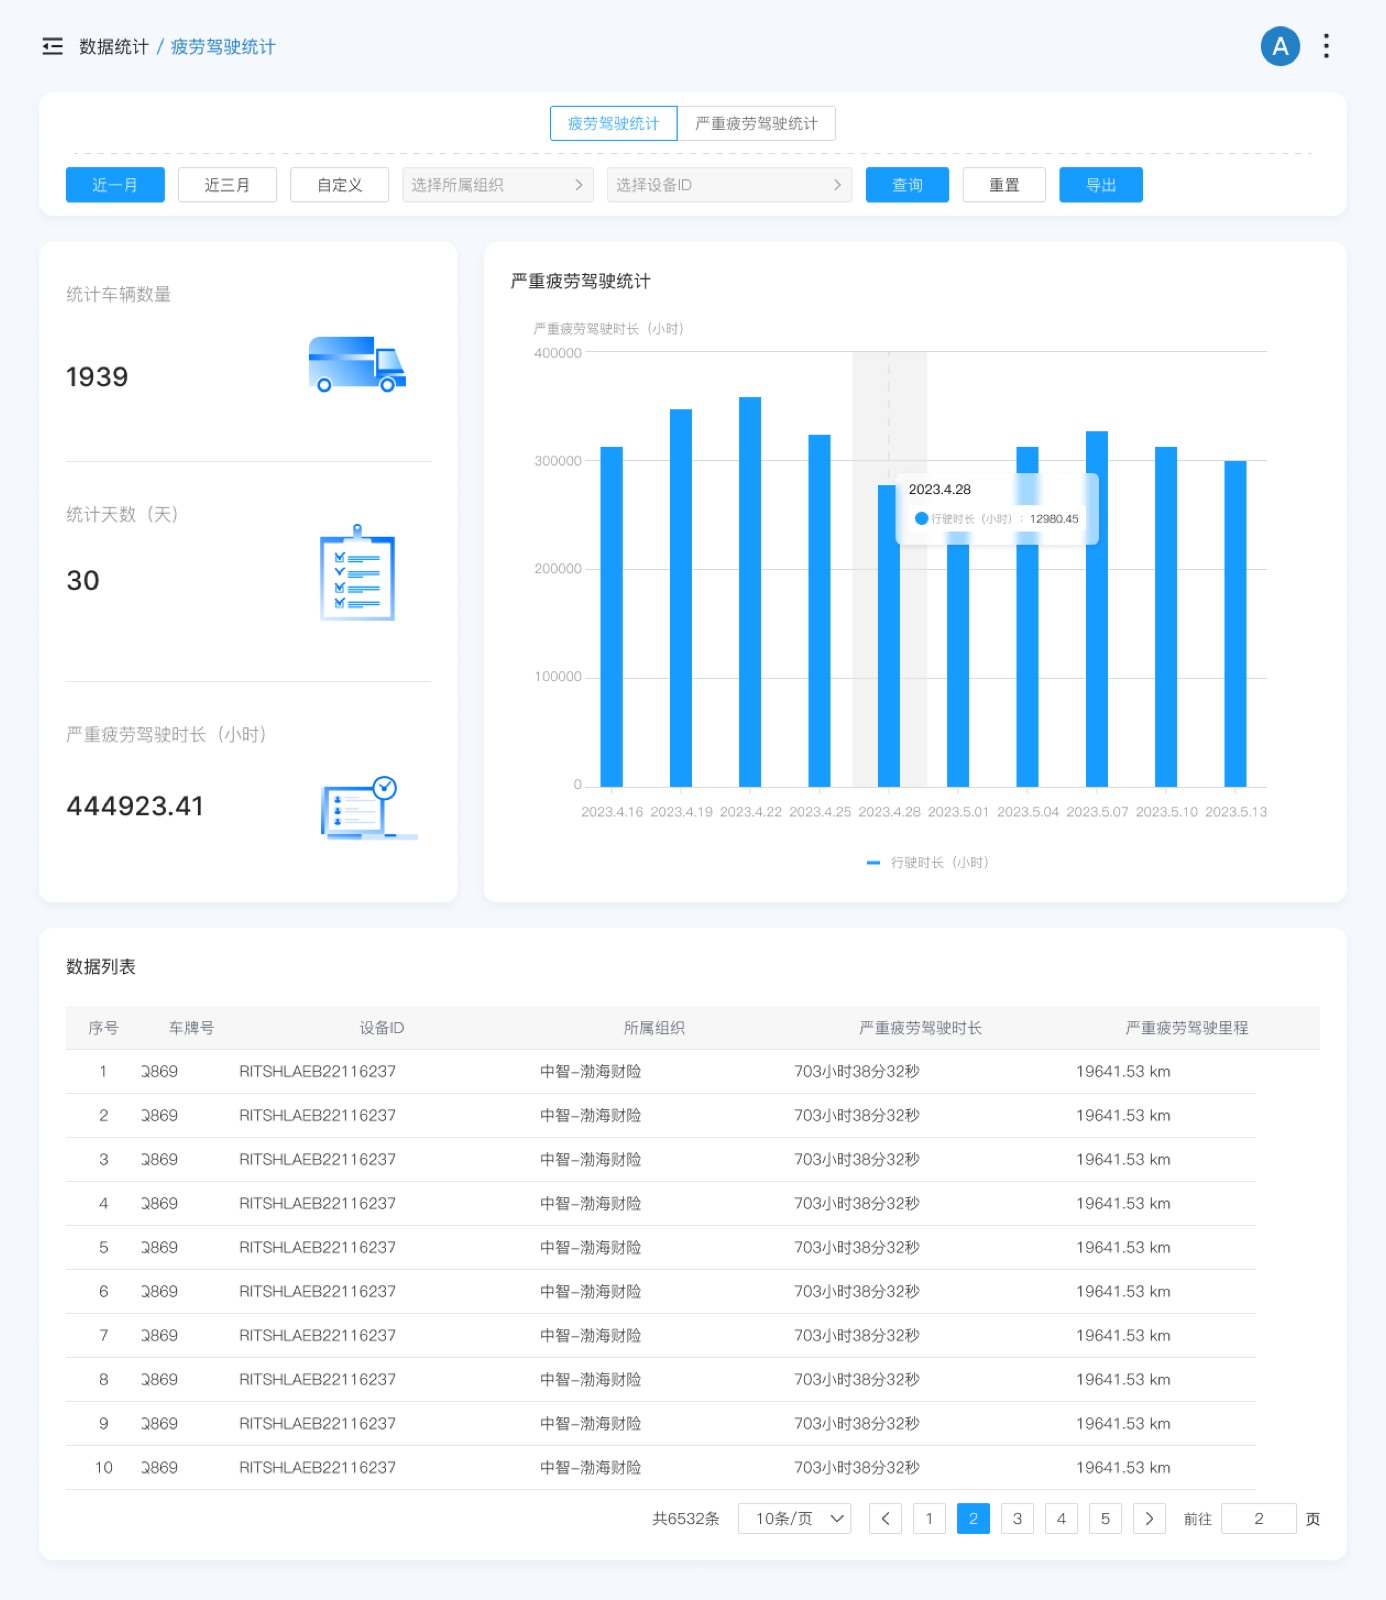
Task: Open 疲劳驾驶统计 breadcrumb link
Action: (223, 47)
